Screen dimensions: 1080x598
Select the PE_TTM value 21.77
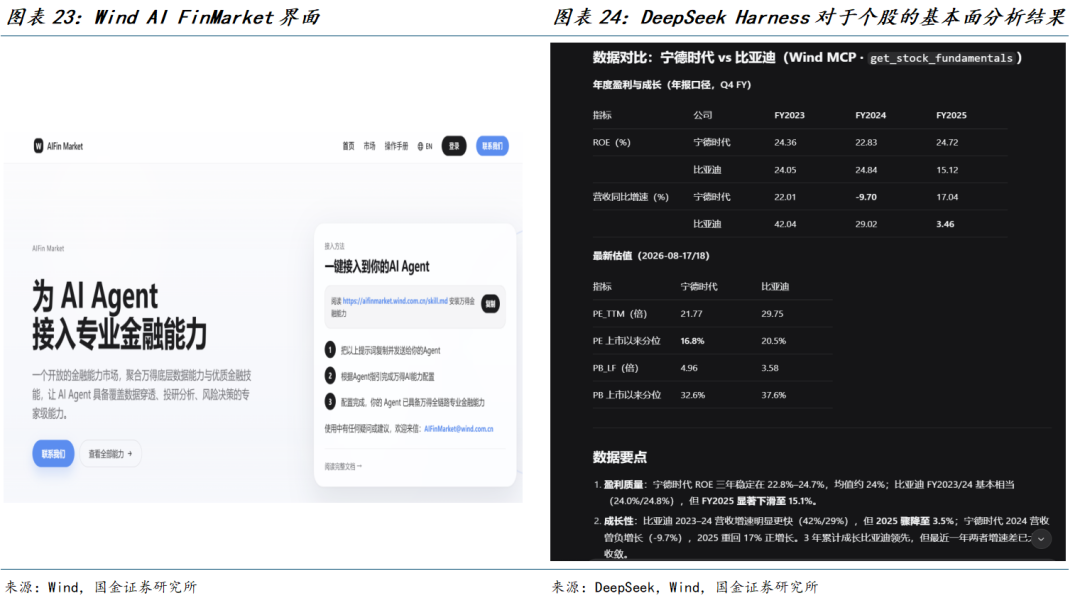point(692,314)
